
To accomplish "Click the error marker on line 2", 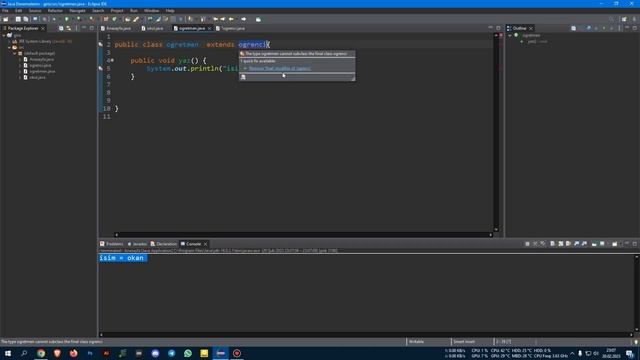I will click(x=101, y=44).
